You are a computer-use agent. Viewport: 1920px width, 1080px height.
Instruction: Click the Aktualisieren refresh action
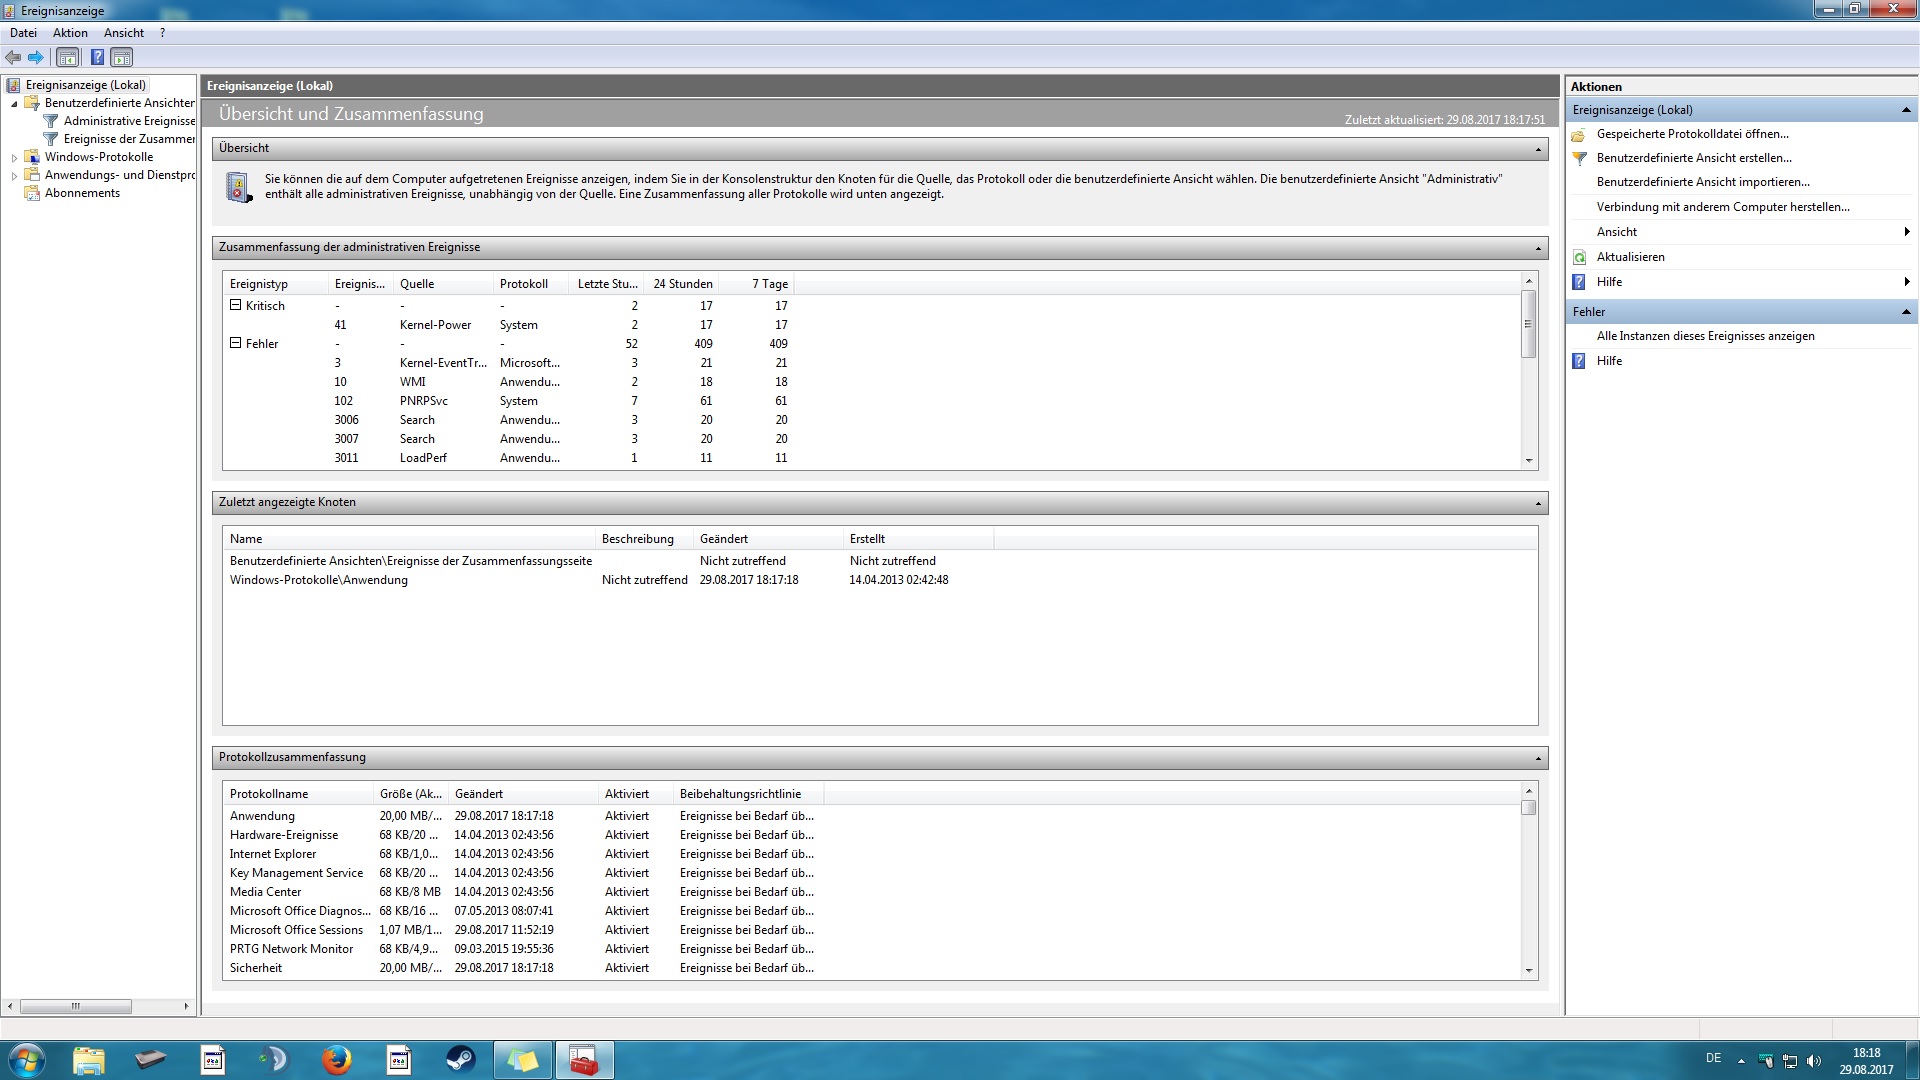[1630, 257]
